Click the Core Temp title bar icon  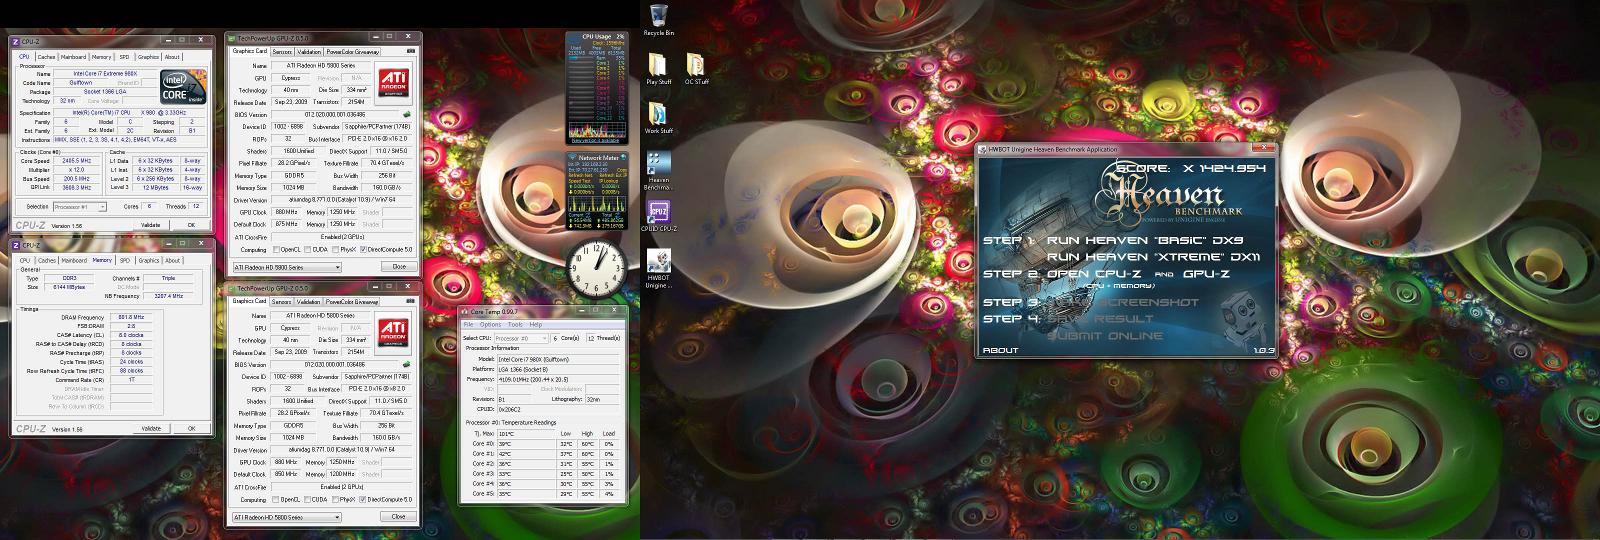[466, 313]
